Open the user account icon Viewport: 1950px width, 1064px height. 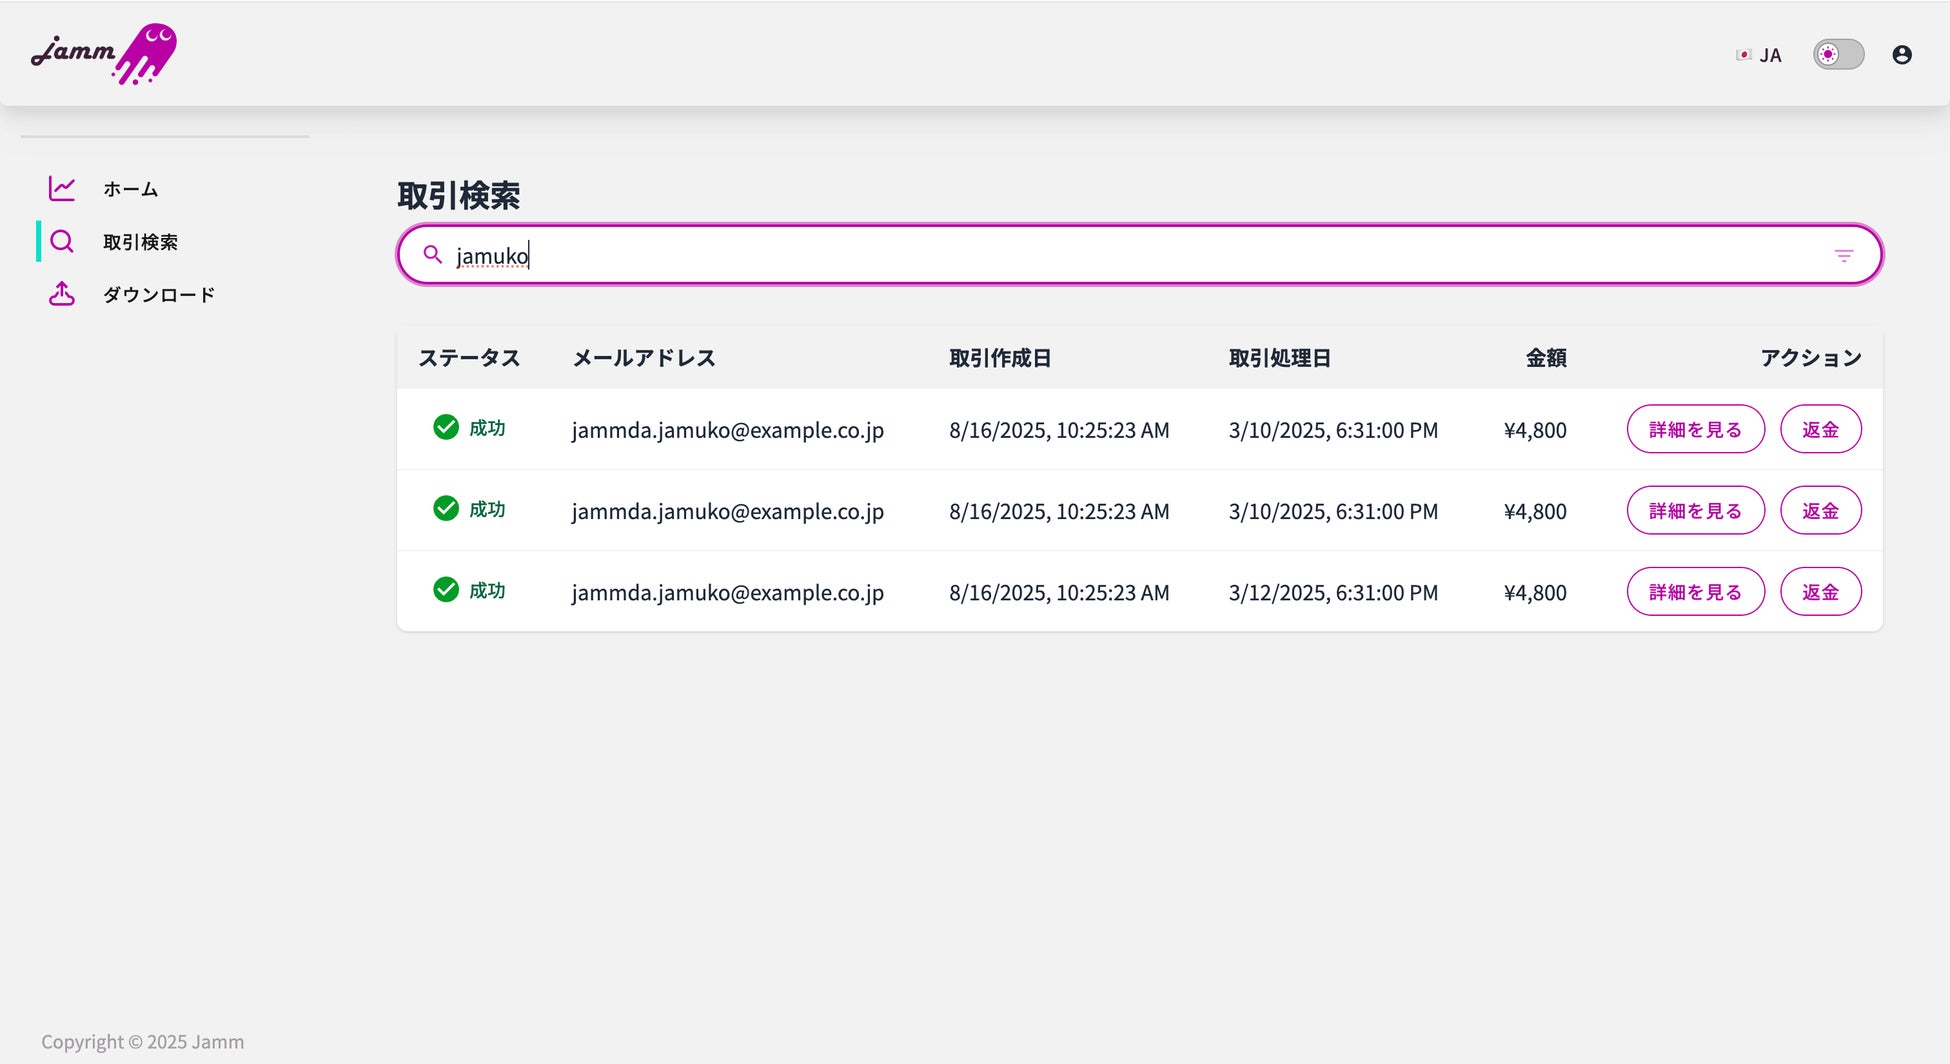point(1901,55)
